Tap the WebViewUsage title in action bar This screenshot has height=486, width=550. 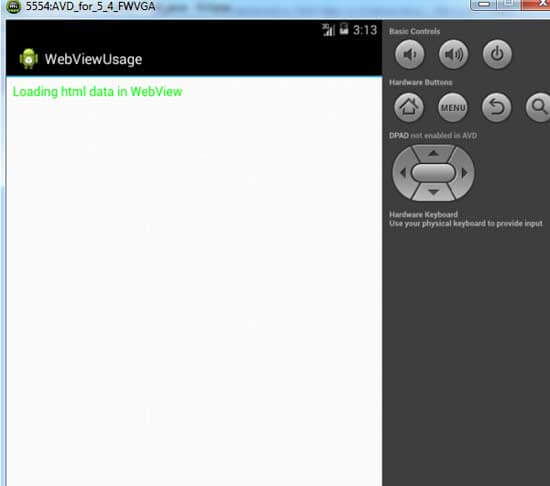click(x=93, y=59)
